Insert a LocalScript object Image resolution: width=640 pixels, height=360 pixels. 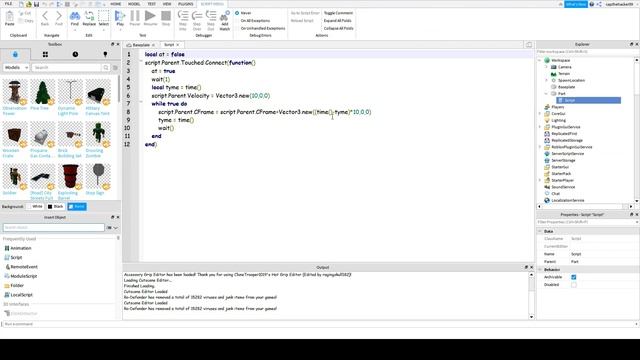point(18,295)
